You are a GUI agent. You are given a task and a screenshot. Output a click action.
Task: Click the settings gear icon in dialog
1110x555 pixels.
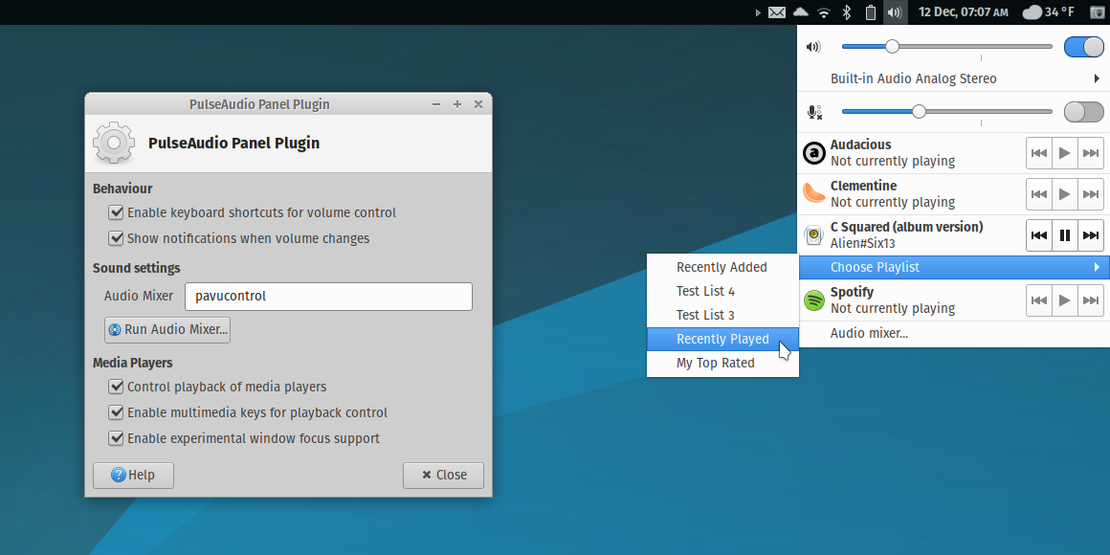pos(113,143)
